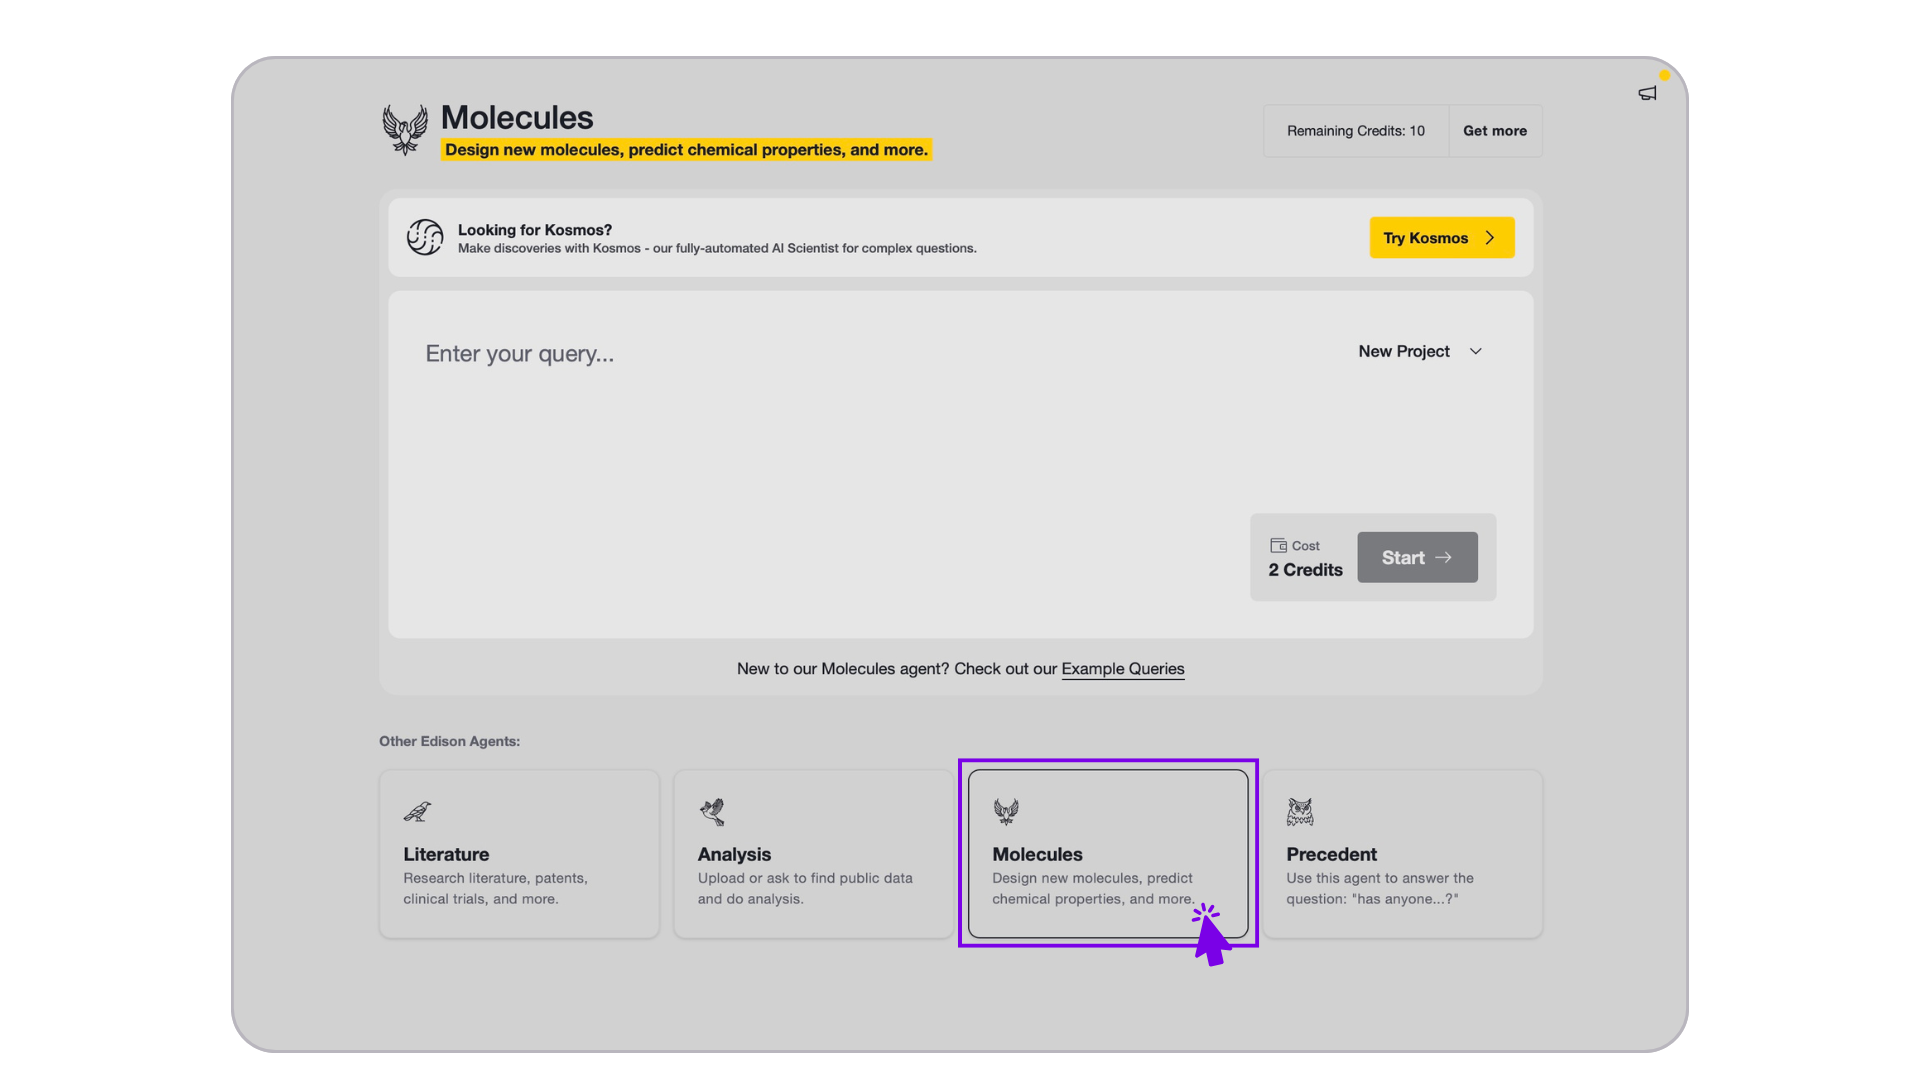1920x1080 pixels.
Task: Select the Precedent agent card
Action: click(x=1402, y=853)
